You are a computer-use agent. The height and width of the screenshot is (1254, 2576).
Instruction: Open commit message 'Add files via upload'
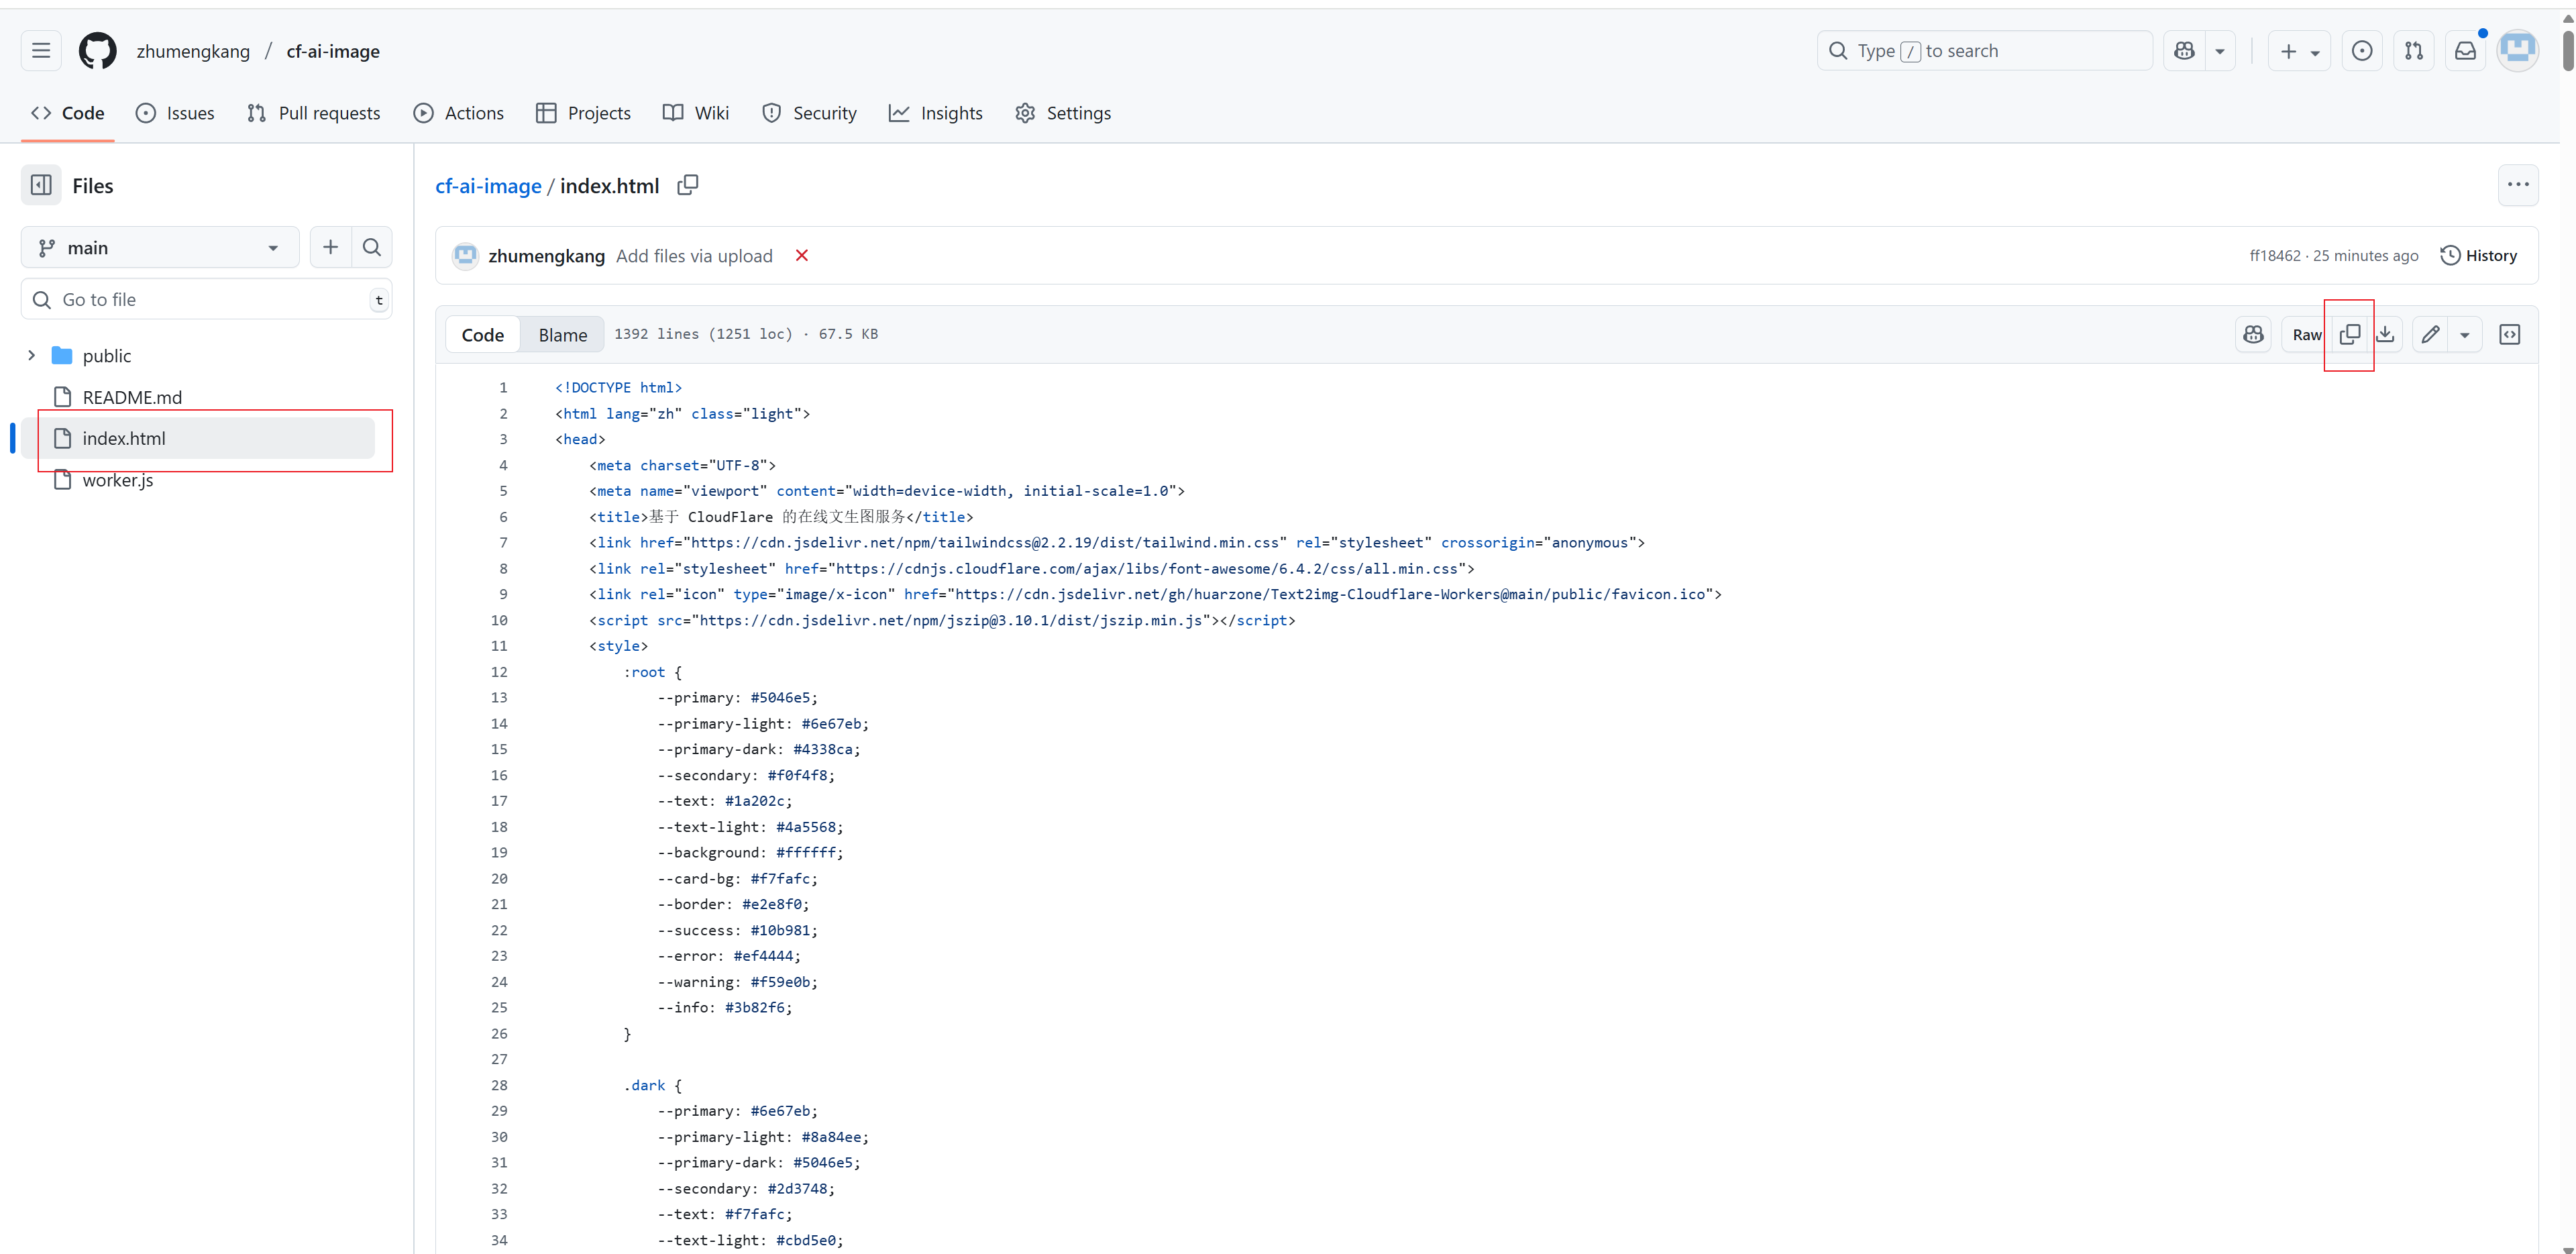[694, 256]
